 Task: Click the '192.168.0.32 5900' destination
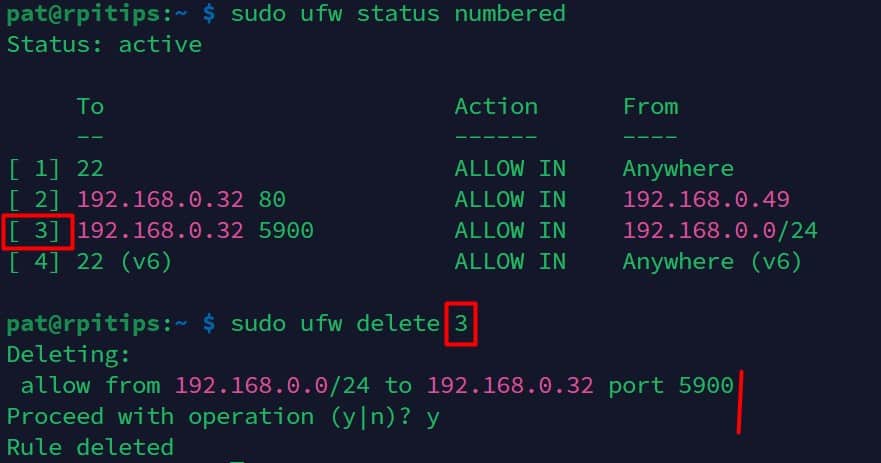point(196,230)
